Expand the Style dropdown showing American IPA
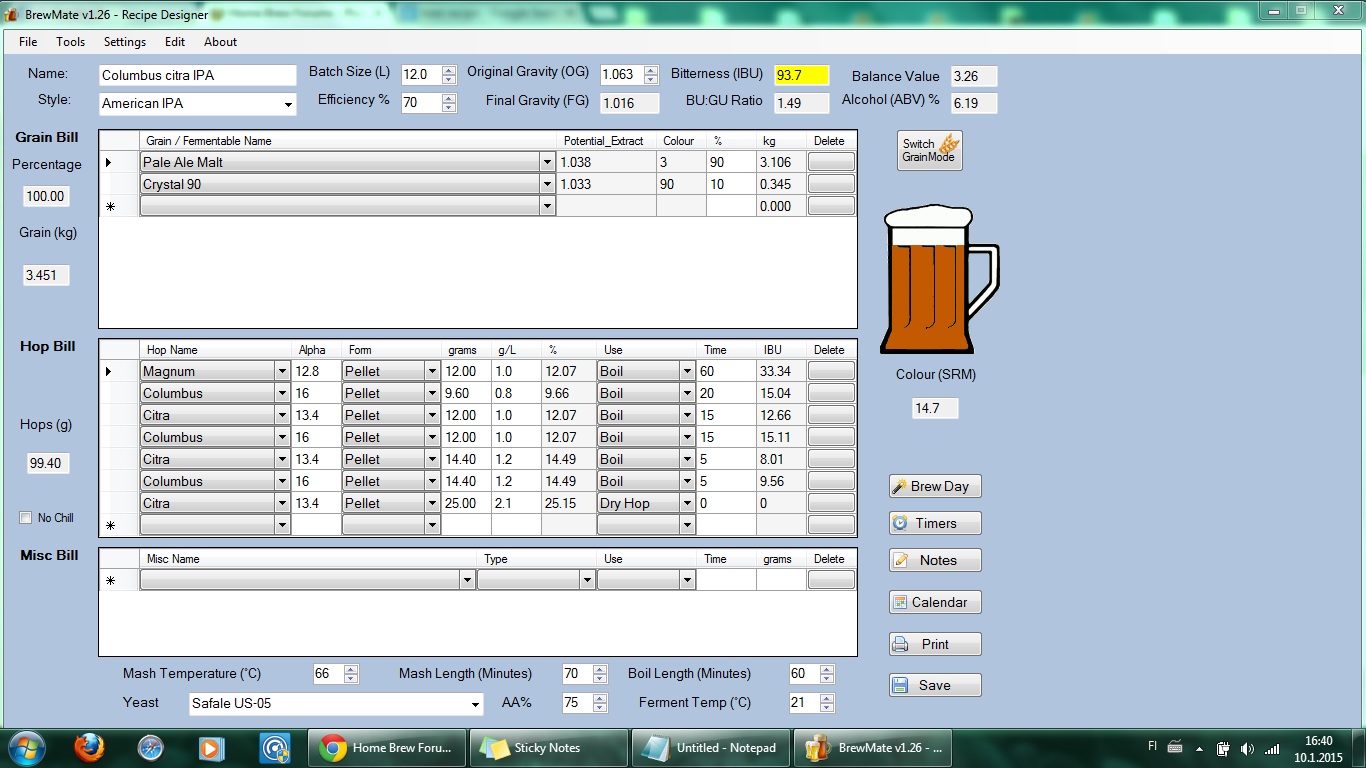This screenshot has height=768, width=1366. tap(288, 104)
